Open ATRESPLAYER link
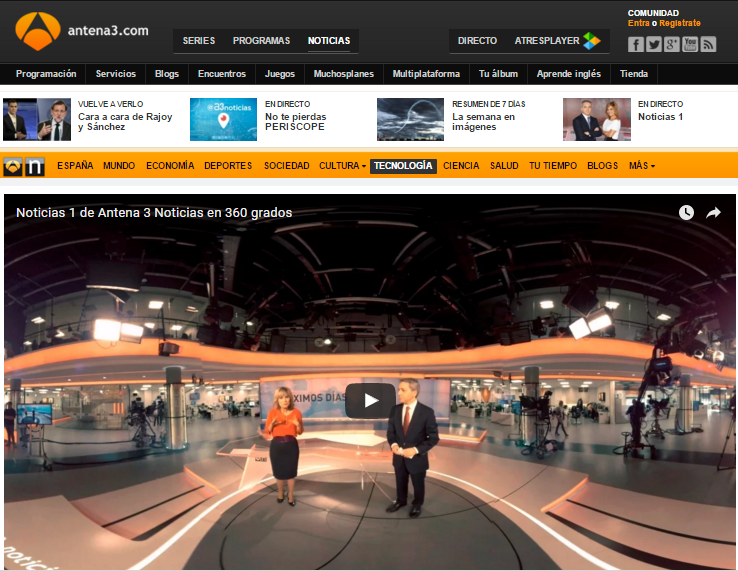The image size is (738, 571). coord(547,41)
